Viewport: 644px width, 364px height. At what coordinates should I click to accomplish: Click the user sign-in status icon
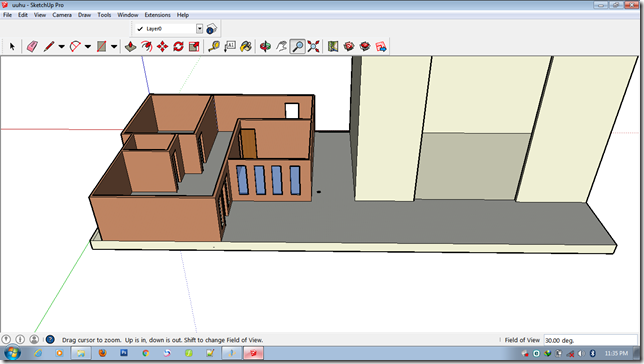(x=34, y=339)
